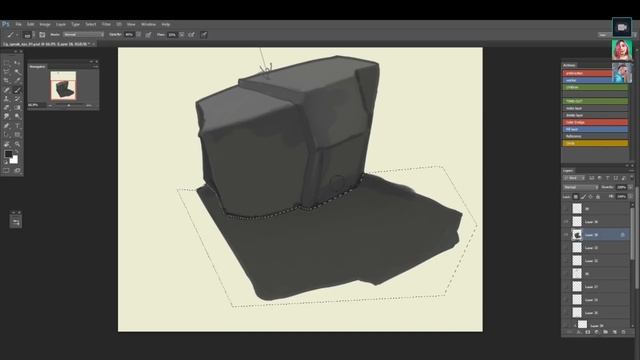Select the Crop tool
The height and width of the screenshot is (360, 640).
[7, 80]
